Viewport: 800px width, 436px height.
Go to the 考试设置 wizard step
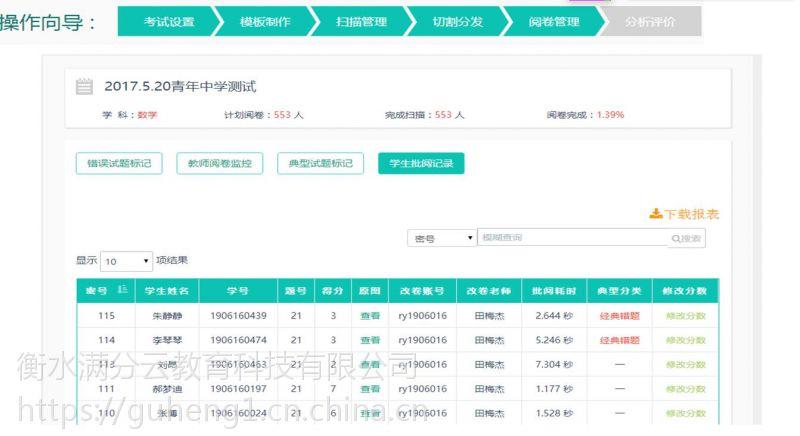click(x=169, y=22)
